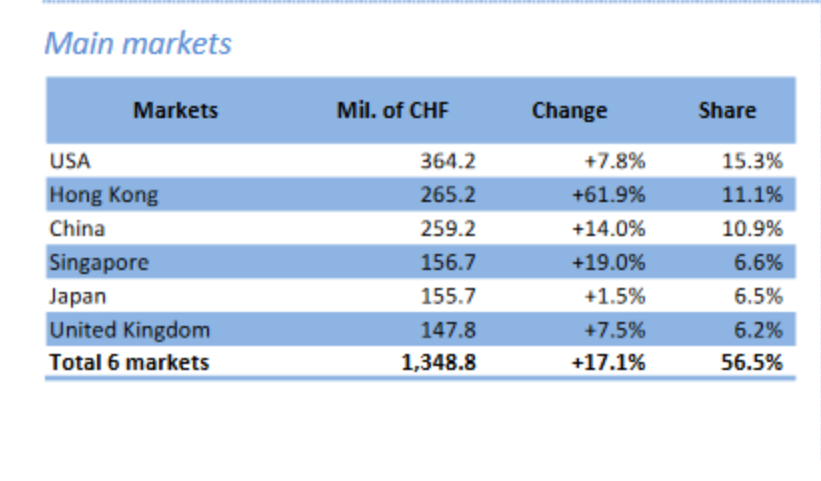Select the "Total 6 markets" label
This screenshot has width=821, height=481.
(x=129, y=362)
